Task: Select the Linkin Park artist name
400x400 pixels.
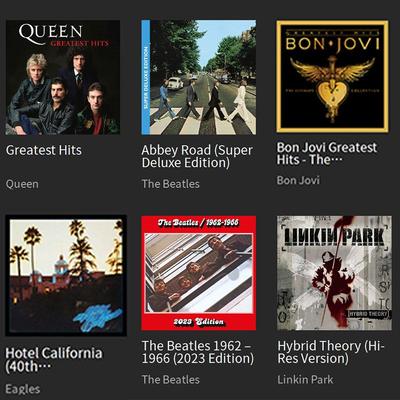Action: point(305,380)
